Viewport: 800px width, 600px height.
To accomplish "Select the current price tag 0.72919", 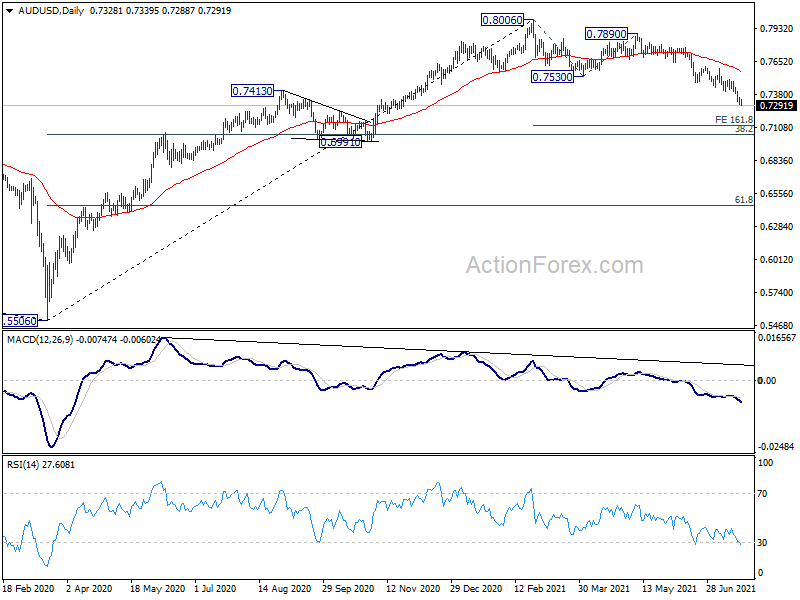I will pos(777,106).
